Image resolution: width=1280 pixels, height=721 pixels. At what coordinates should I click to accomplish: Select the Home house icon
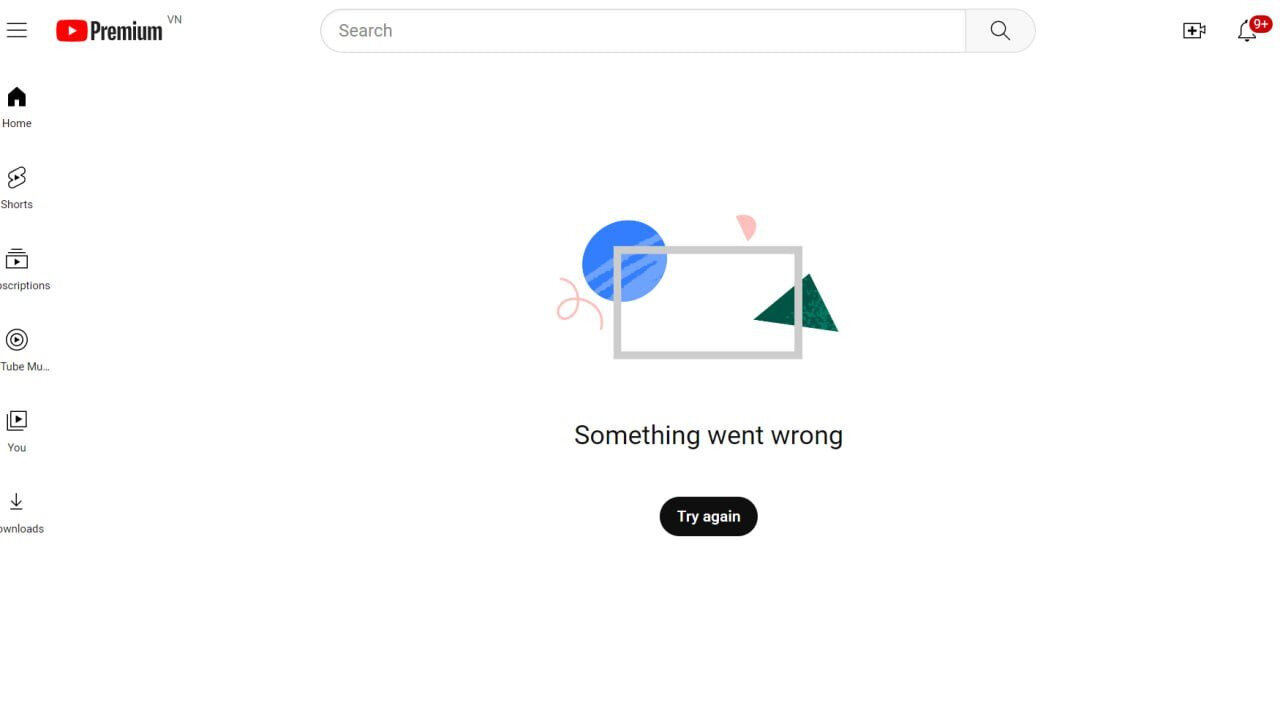tap(17, 97)
